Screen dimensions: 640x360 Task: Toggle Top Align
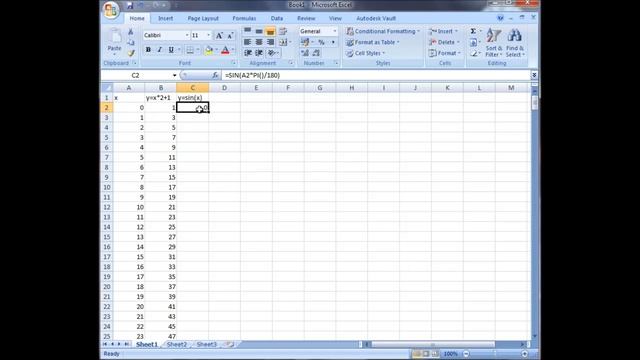[x=248, y=31]
